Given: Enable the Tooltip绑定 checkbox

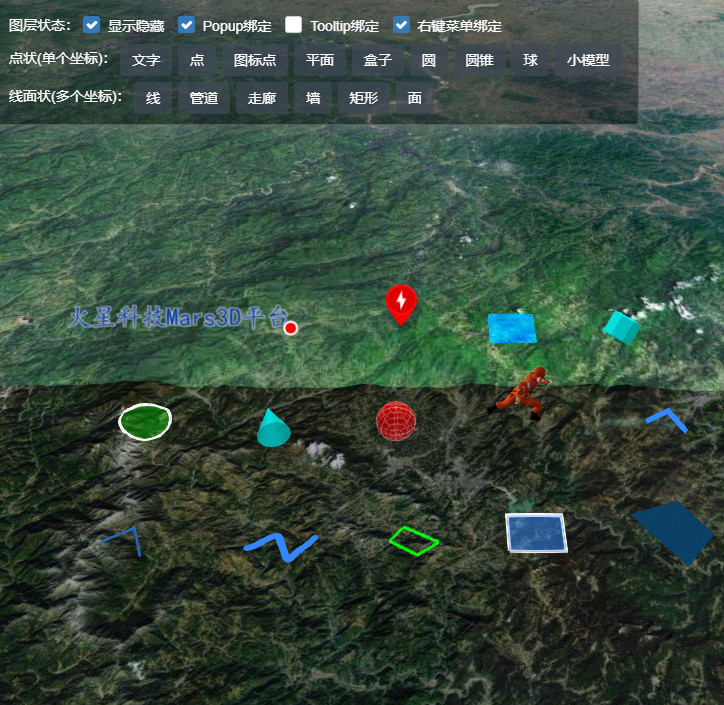Looking at the screenshot, I should (293, 25).
